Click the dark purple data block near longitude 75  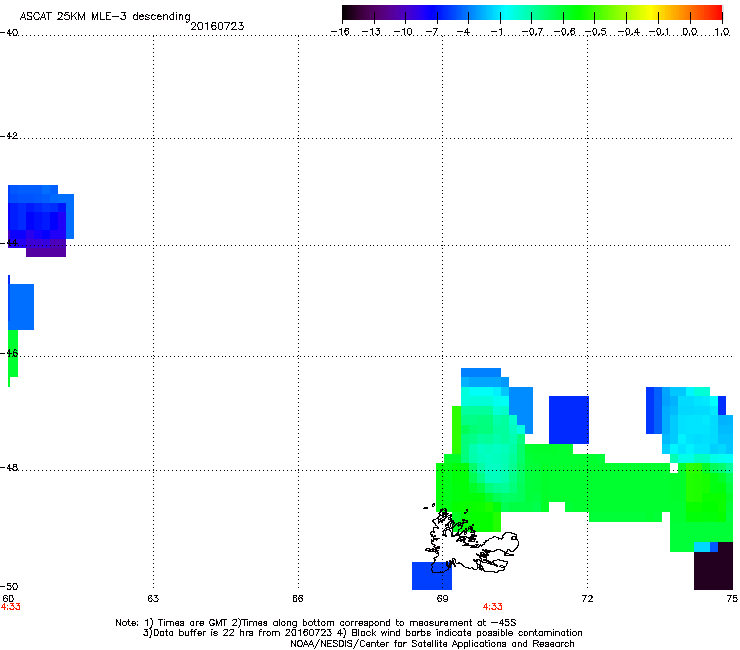pyautogui.click(x=713, y=566)
